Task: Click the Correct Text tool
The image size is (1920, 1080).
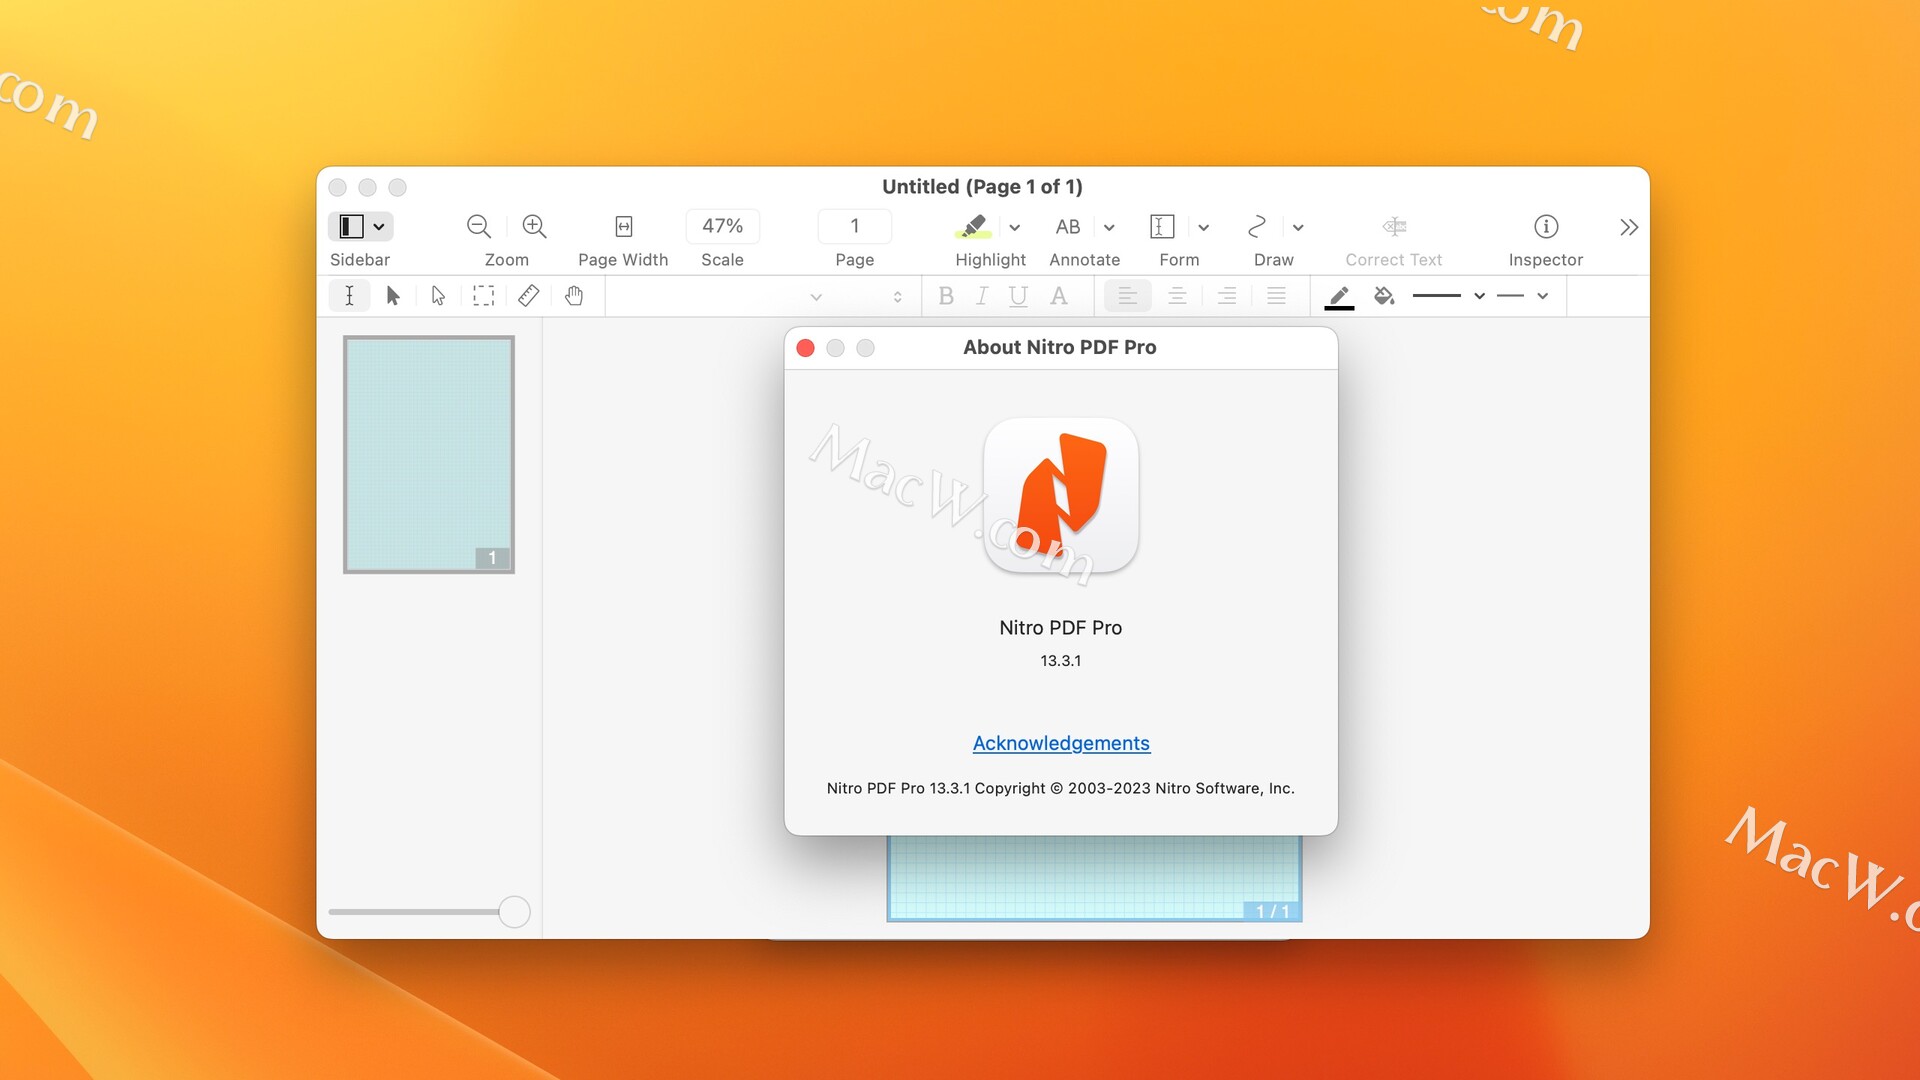Action: (1394, 227)
